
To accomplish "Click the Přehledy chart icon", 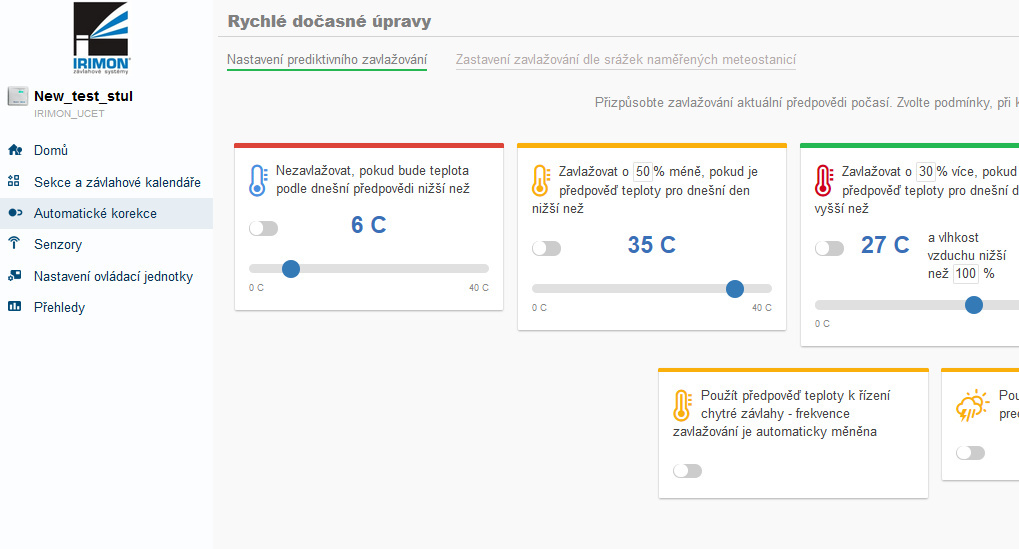I will pos(15,307).
